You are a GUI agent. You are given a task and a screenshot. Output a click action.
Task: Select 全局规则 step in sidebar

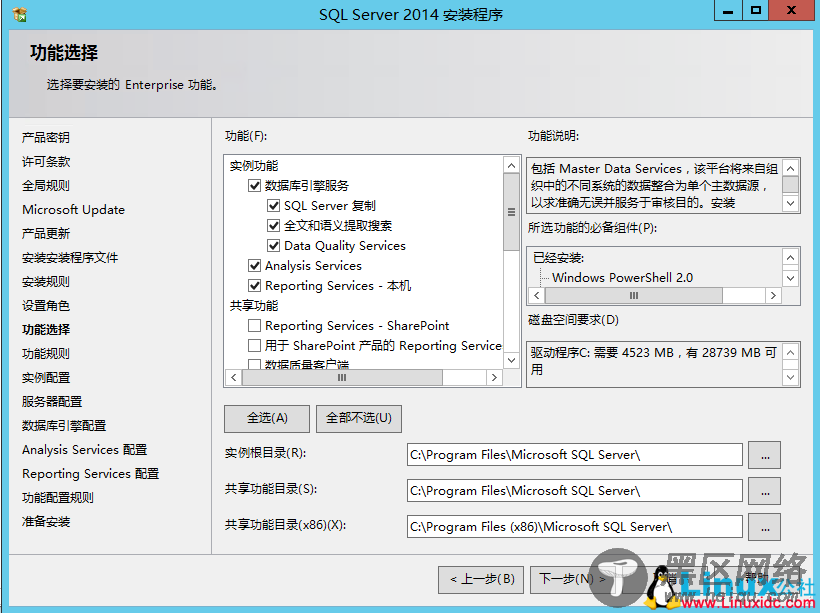(45, 186)
